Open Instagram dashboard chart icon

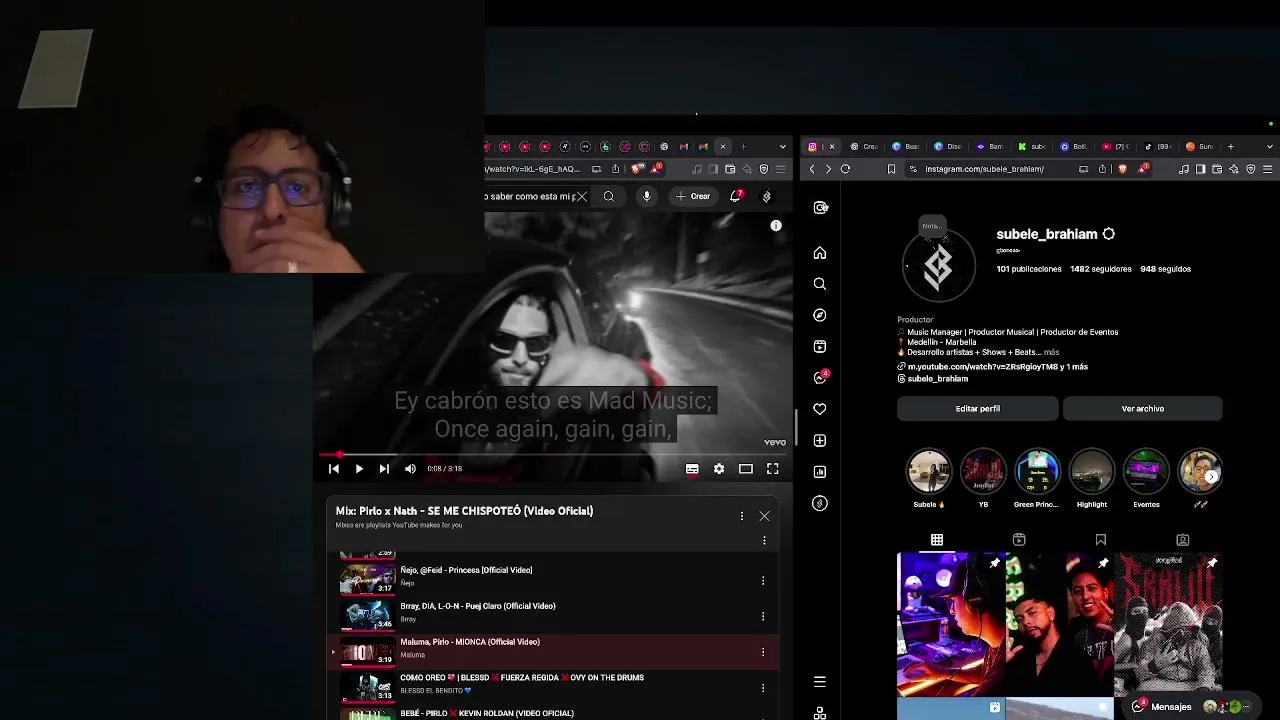coord(820,471)
